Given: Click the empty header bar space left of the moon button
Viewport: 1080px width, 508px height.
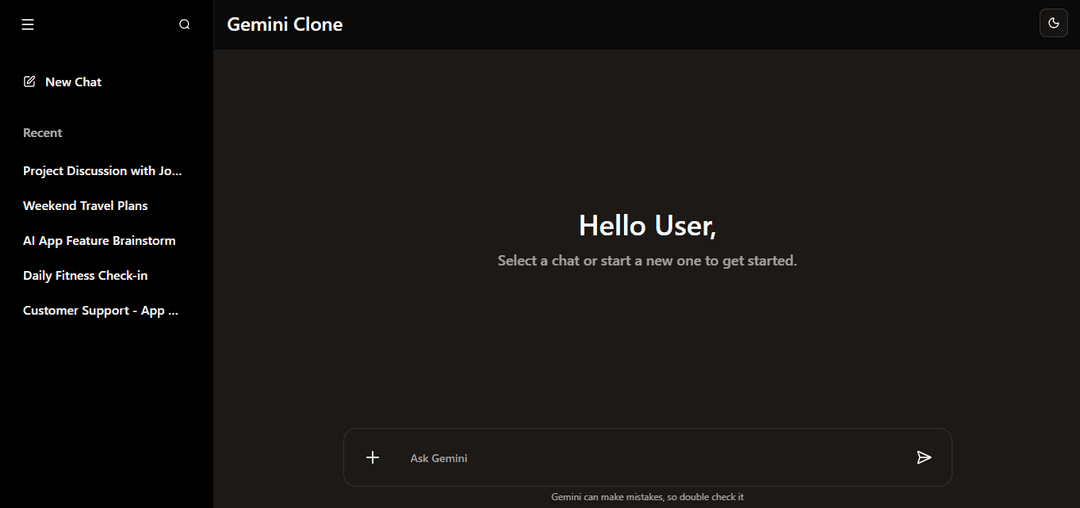Looking at the screenshot, I should click(700, 25).
